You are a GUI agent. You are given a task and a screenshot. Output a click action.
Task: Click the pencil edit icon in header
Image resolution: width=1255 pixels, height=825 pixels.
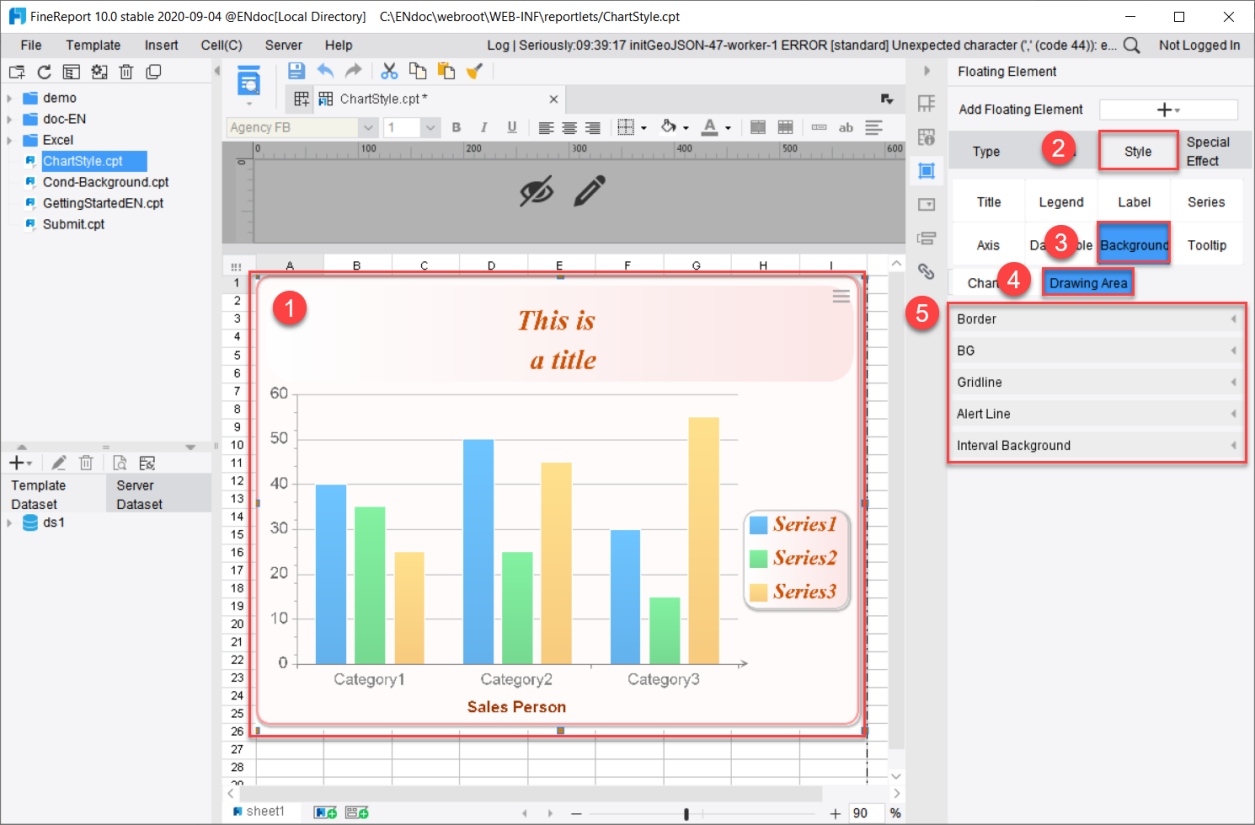[590, 191]
